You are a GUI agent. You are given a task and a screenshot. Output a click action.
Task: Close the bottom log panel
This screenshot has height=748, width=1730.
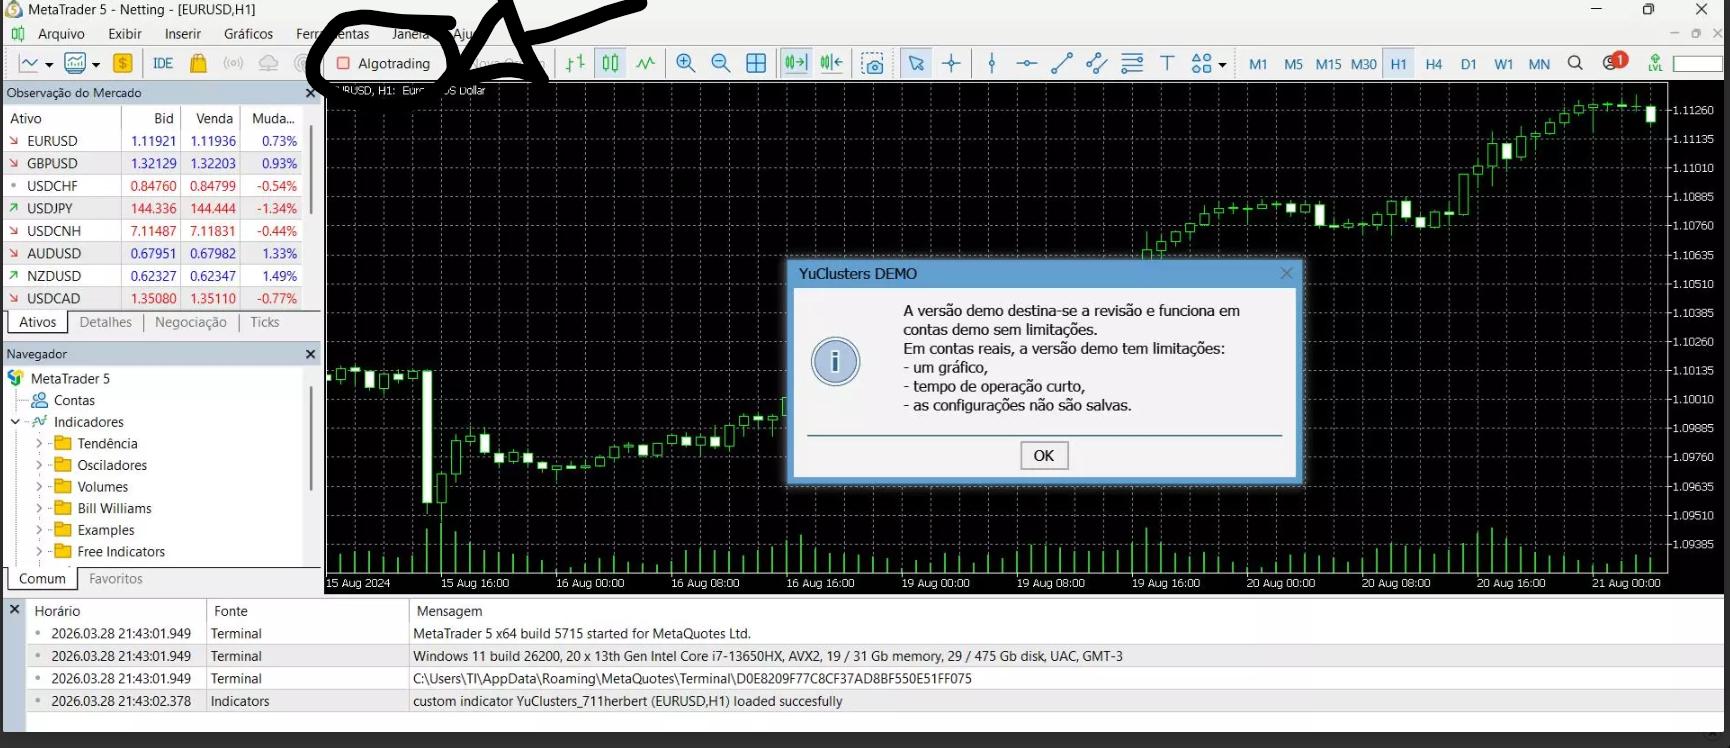[x=15, y=609]
